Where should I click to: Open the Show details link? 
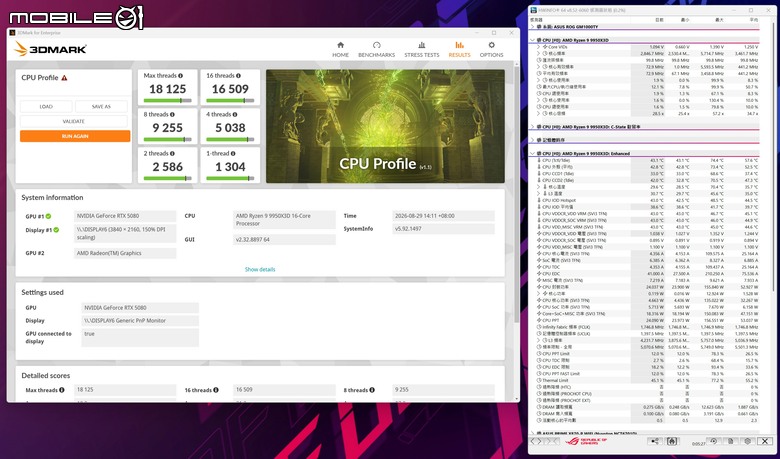[260, 270]
